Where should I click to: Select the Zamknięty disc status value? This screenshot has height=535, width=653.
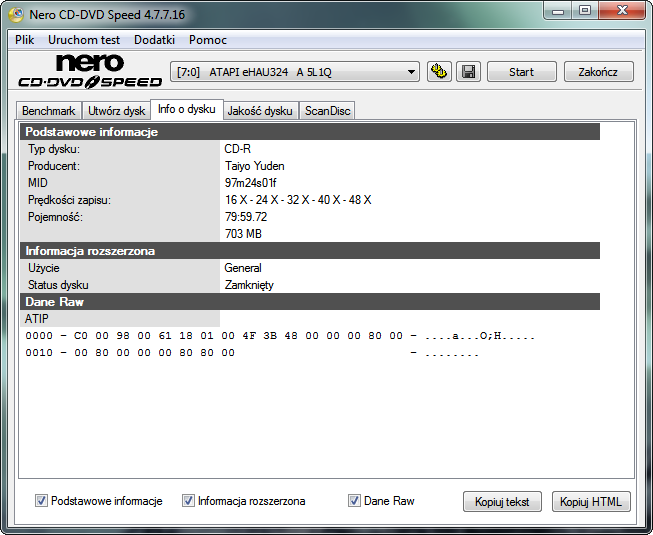249,285
